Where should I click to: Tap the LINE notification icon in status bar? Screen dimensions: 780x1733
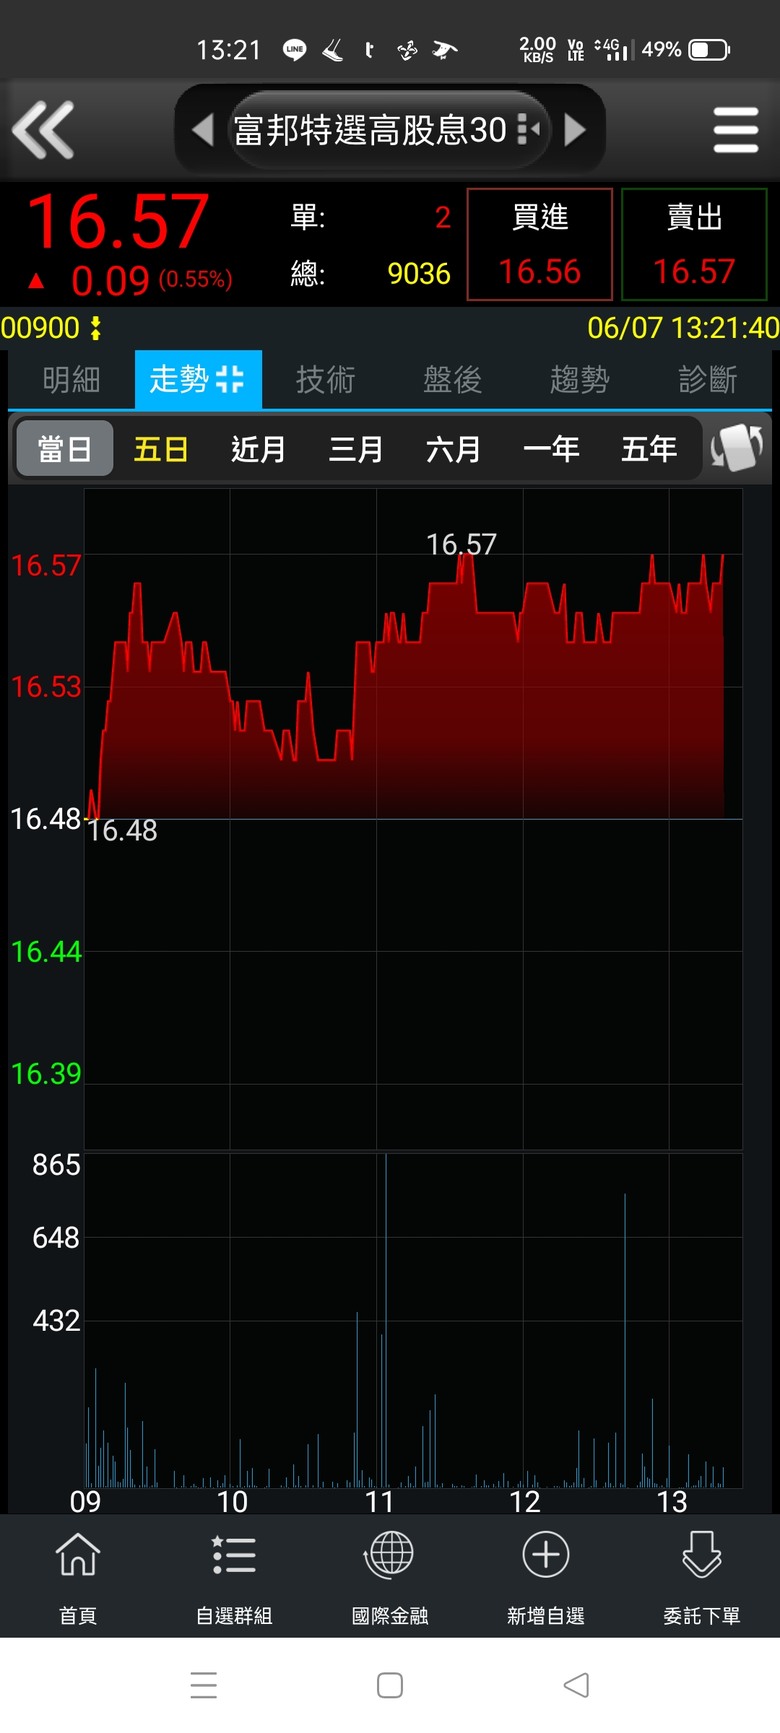[x=294, y=49]
